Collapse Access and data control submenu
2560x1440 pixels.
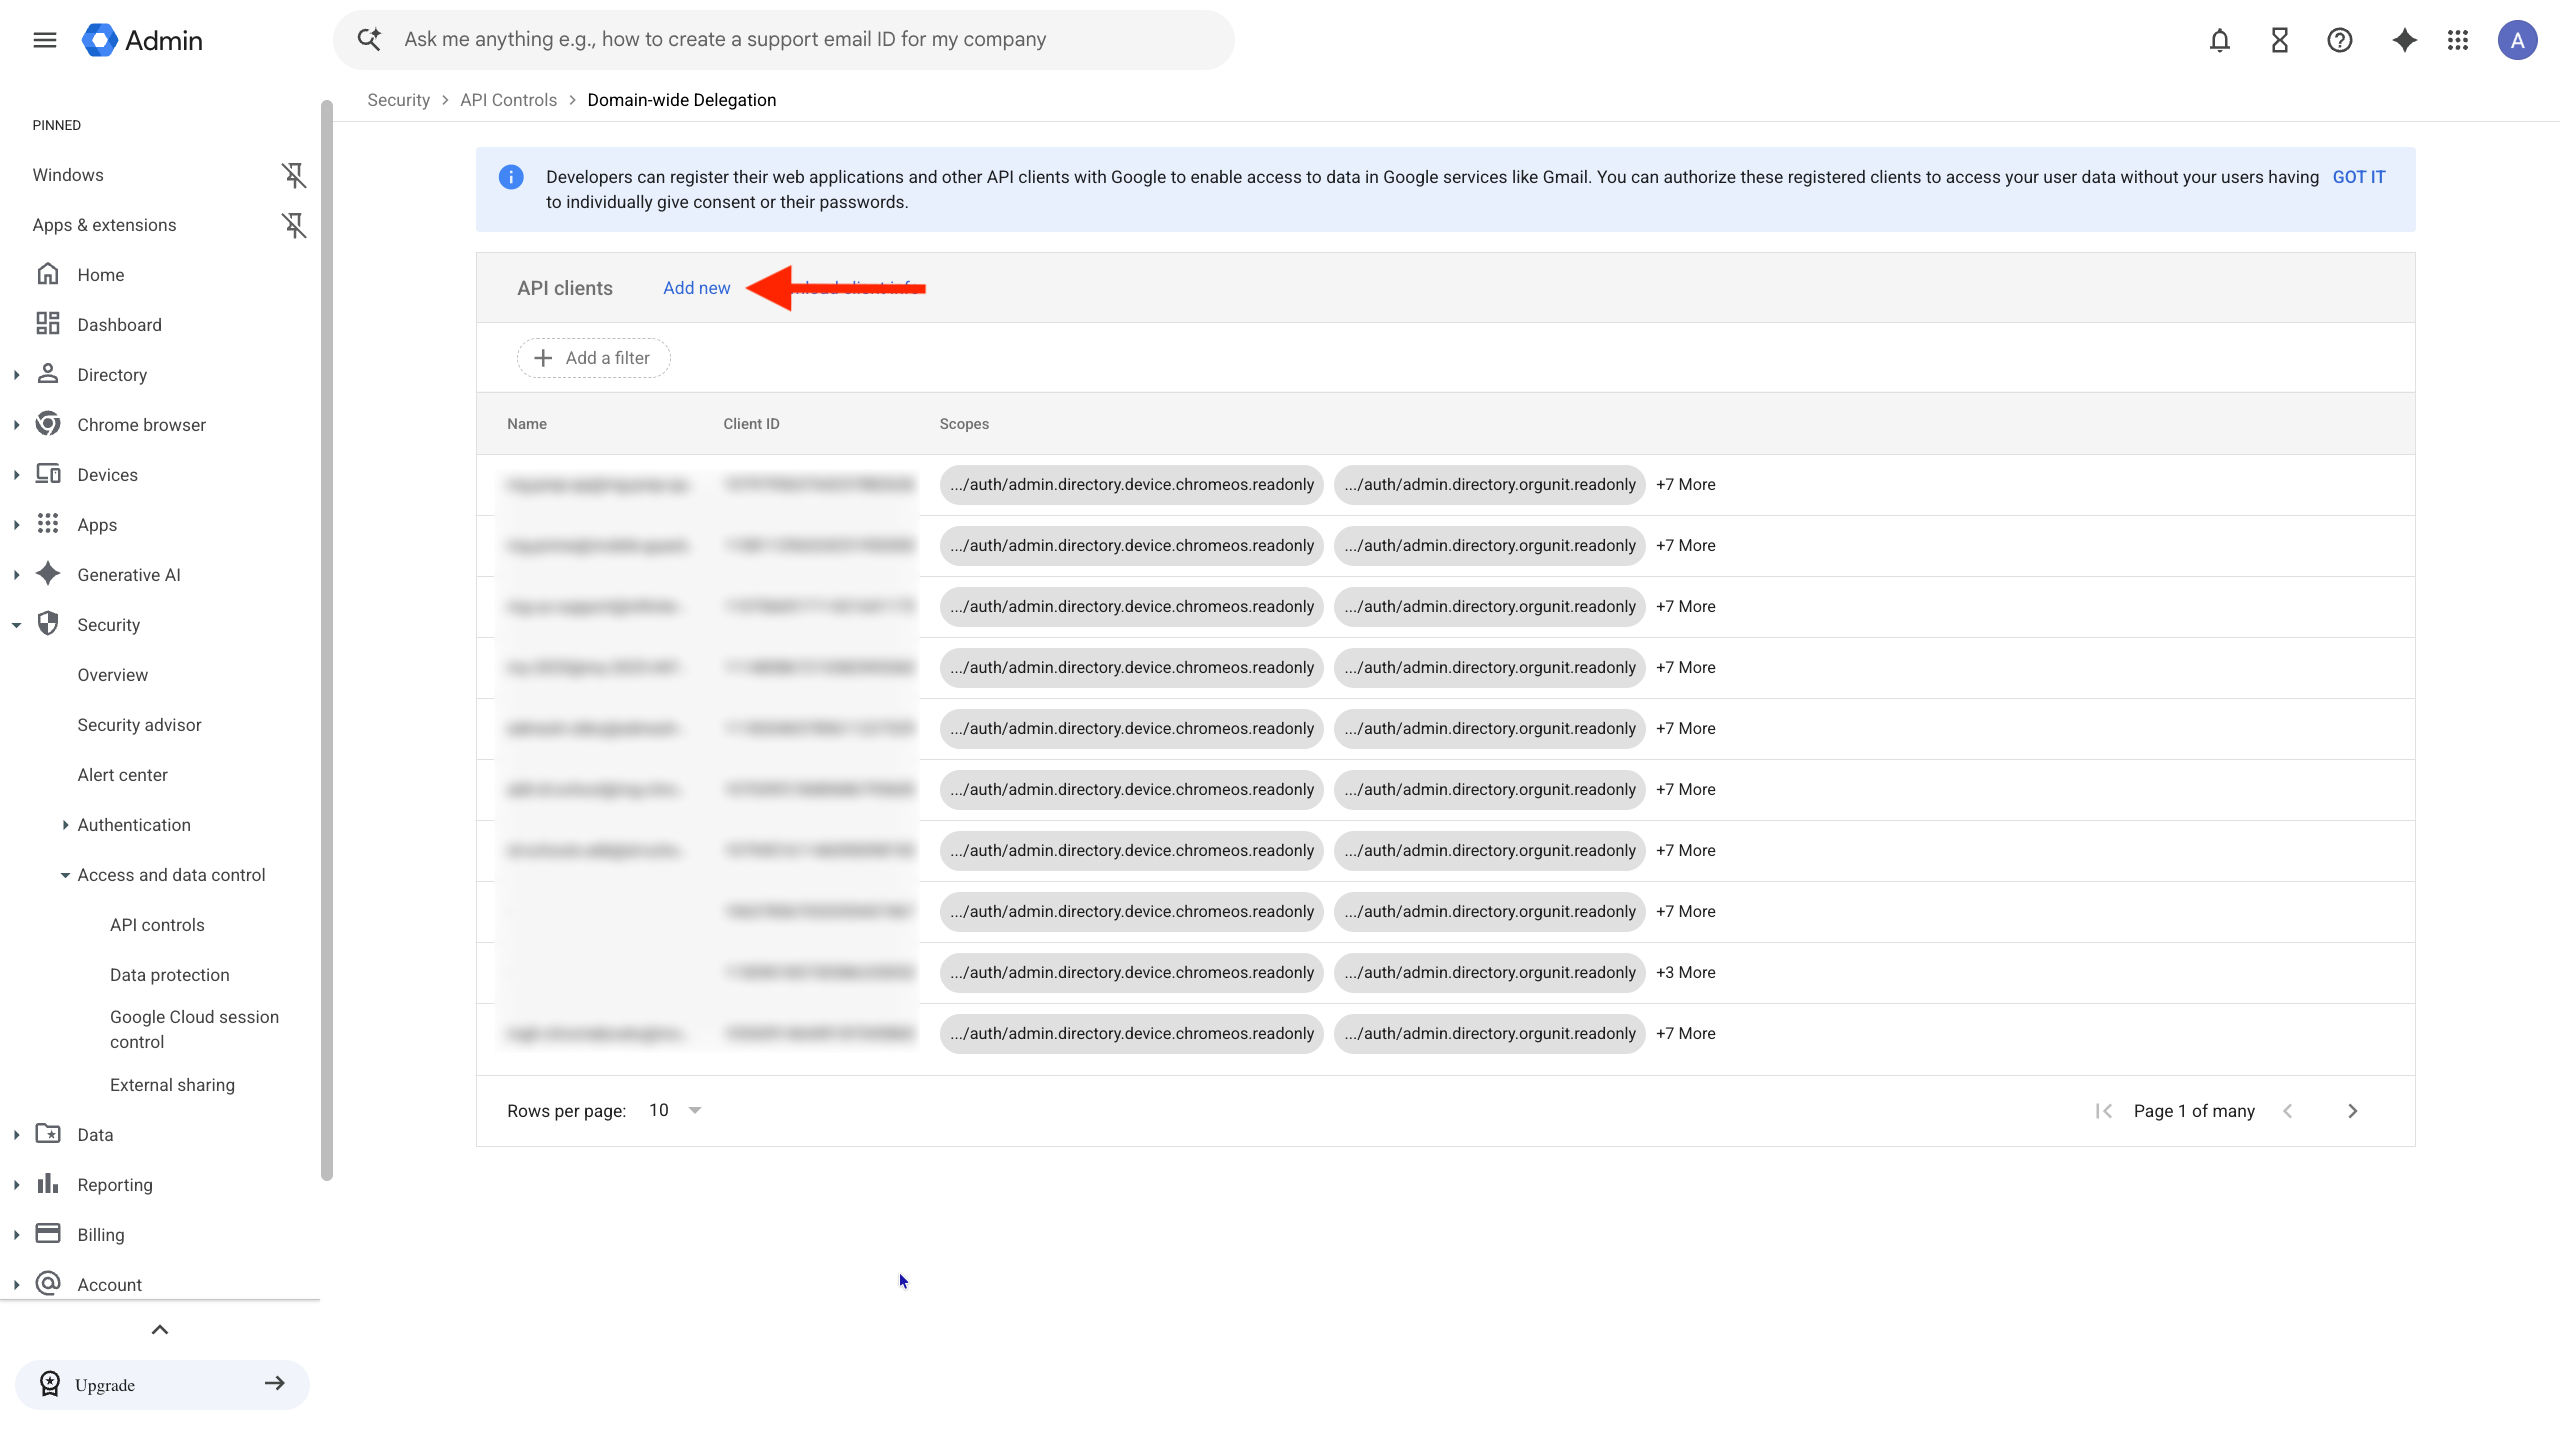tap(65, 875)
